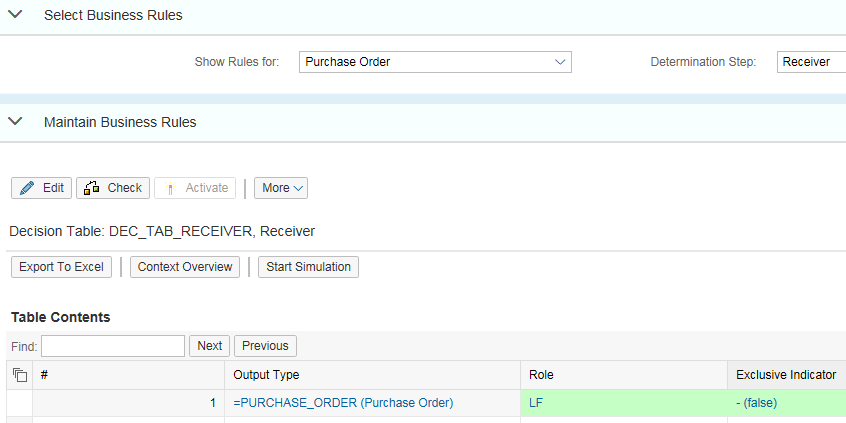
Task: Collapse the Maintain Business Rules section
Action: [16, 121]
